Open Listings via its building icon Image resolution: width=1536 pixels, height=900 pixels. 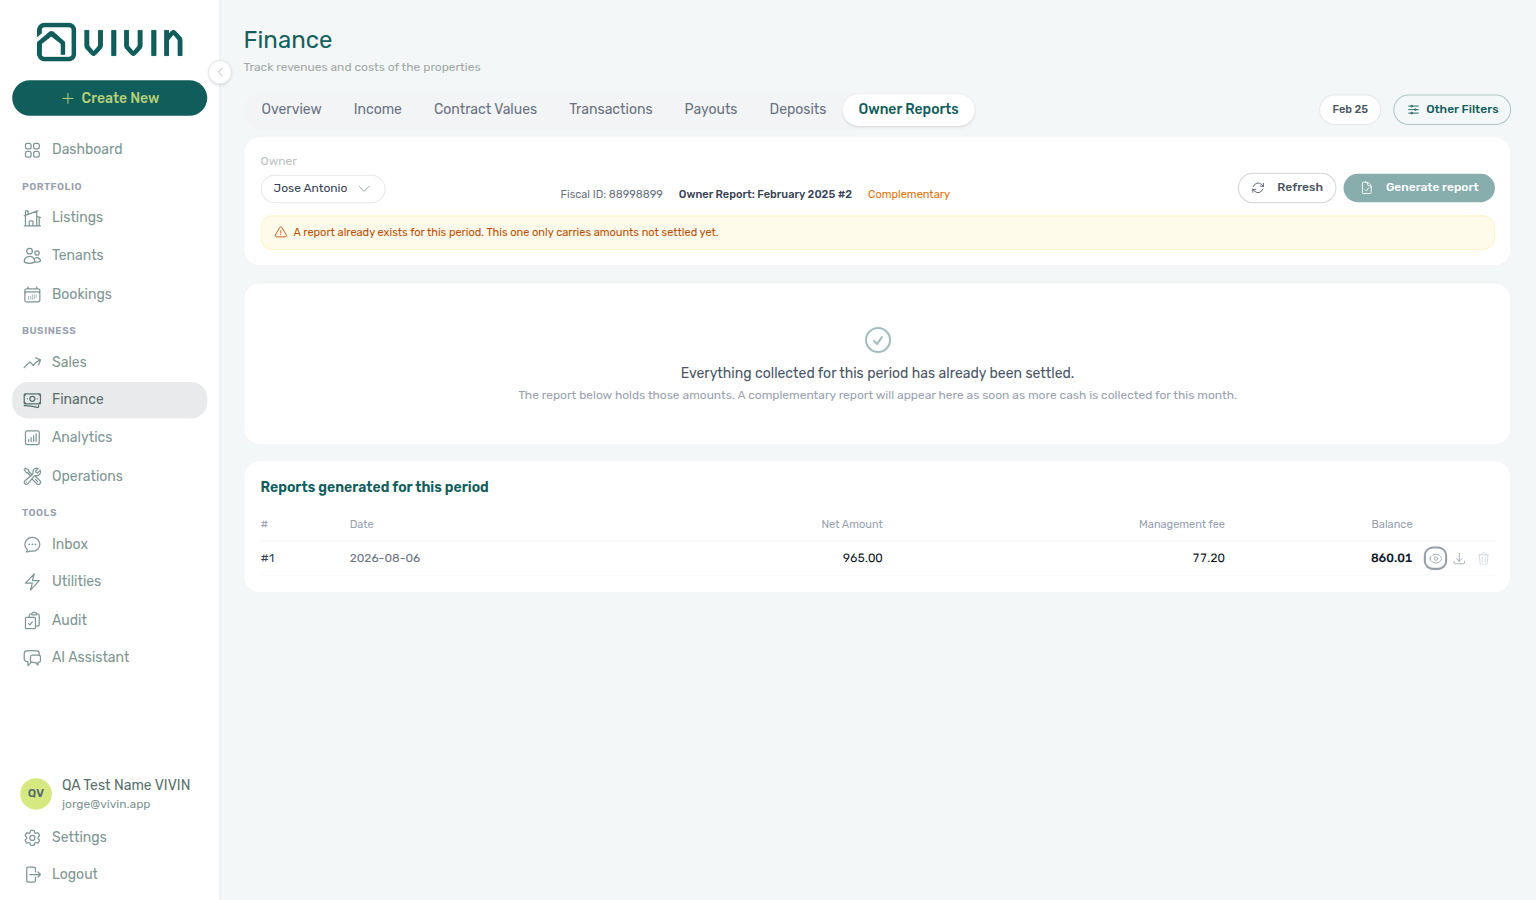click(32, 218)
